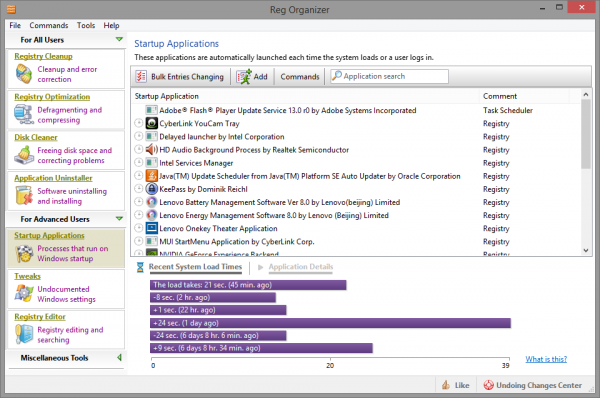Image resolution: width=600 pixels, height=398 pixels.
Task: Select the Lenovo Battery Management icon
Action: 152,202
